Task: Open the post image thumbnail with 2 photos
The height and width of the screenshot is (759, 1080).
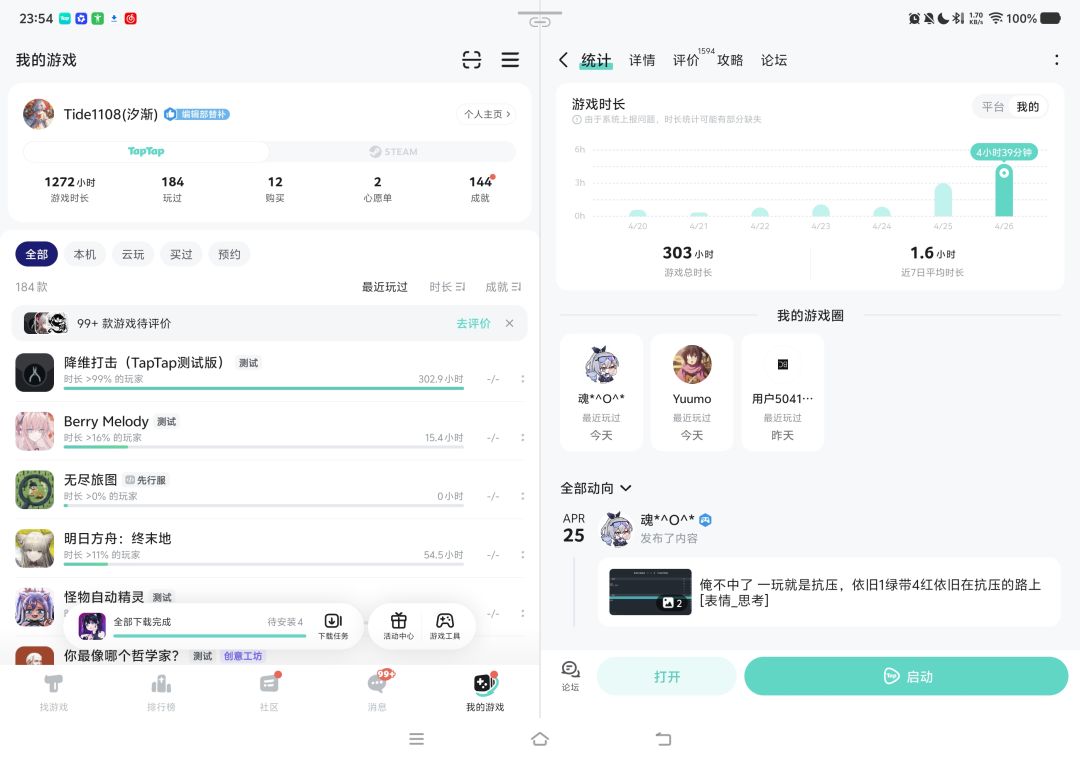Action: [x=650, y=592]
